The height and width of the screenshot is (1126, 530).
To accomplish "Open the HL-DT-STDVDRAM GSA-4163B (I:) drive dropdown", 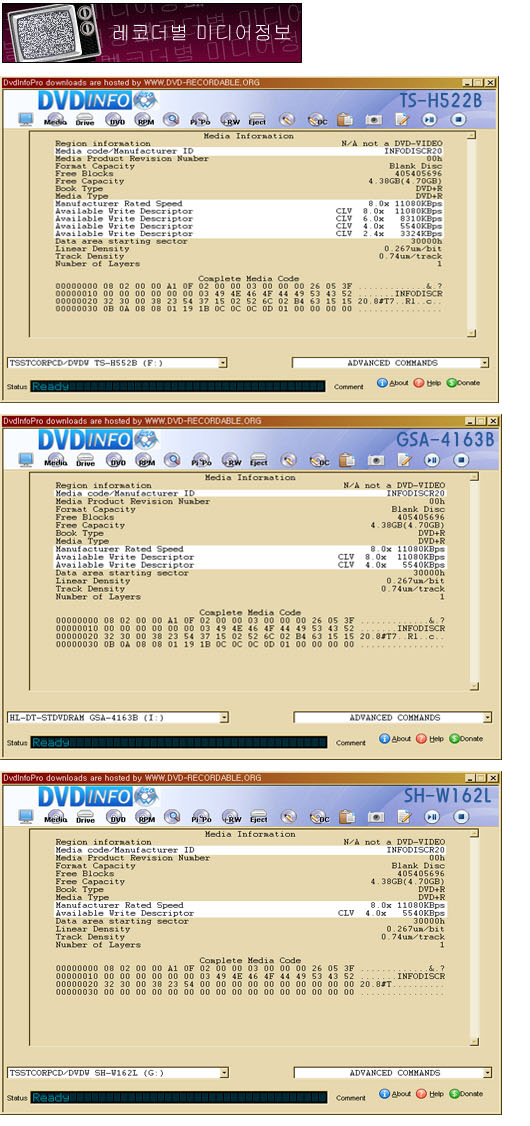I will 224,717.
